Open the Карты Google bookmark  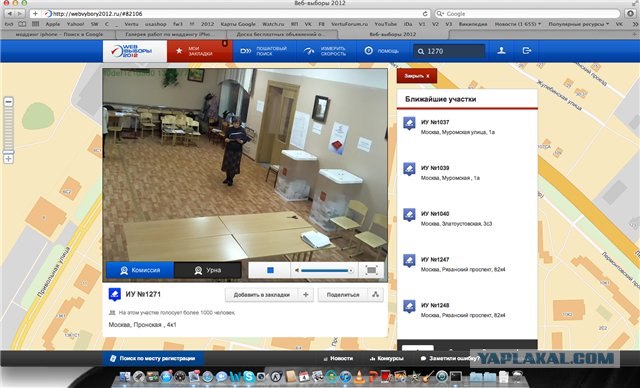point(238,24)
